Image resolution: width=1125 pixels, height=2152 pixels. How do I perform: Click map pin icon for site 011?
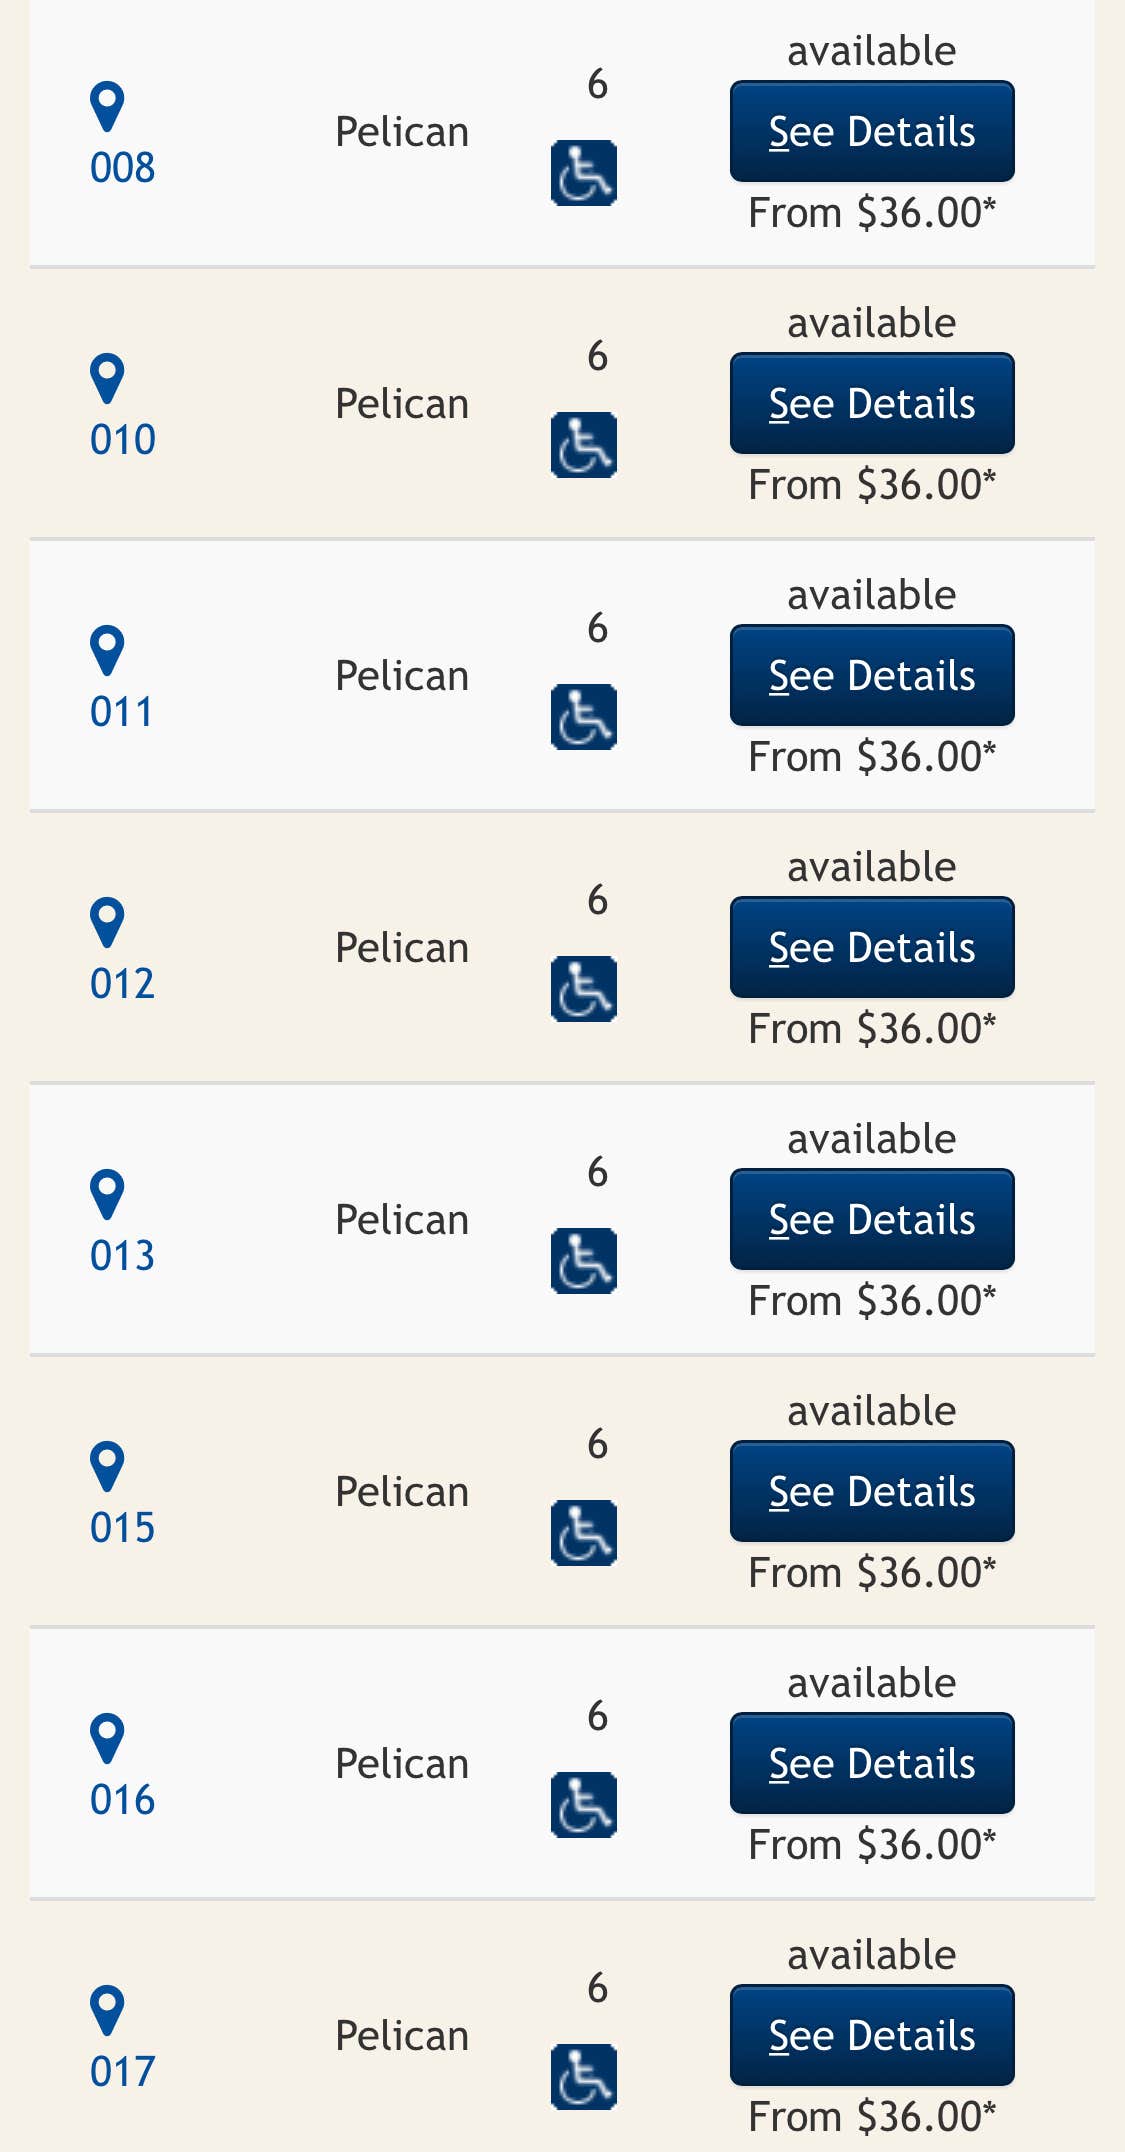tap(107, 650)
